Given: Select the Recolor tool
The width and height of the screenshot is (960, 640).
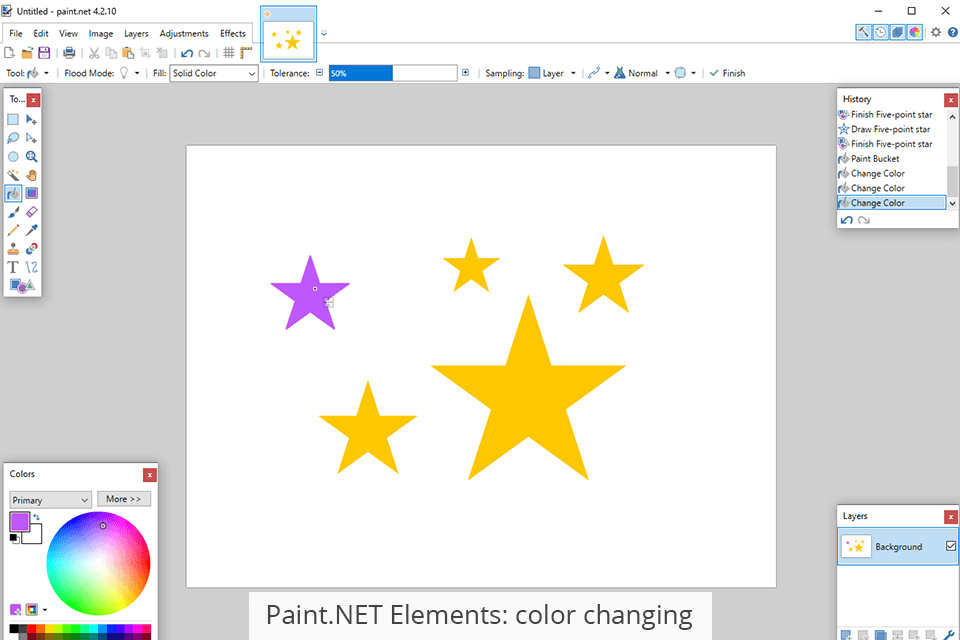Looking at the screenshot, I should pos(31,249).
